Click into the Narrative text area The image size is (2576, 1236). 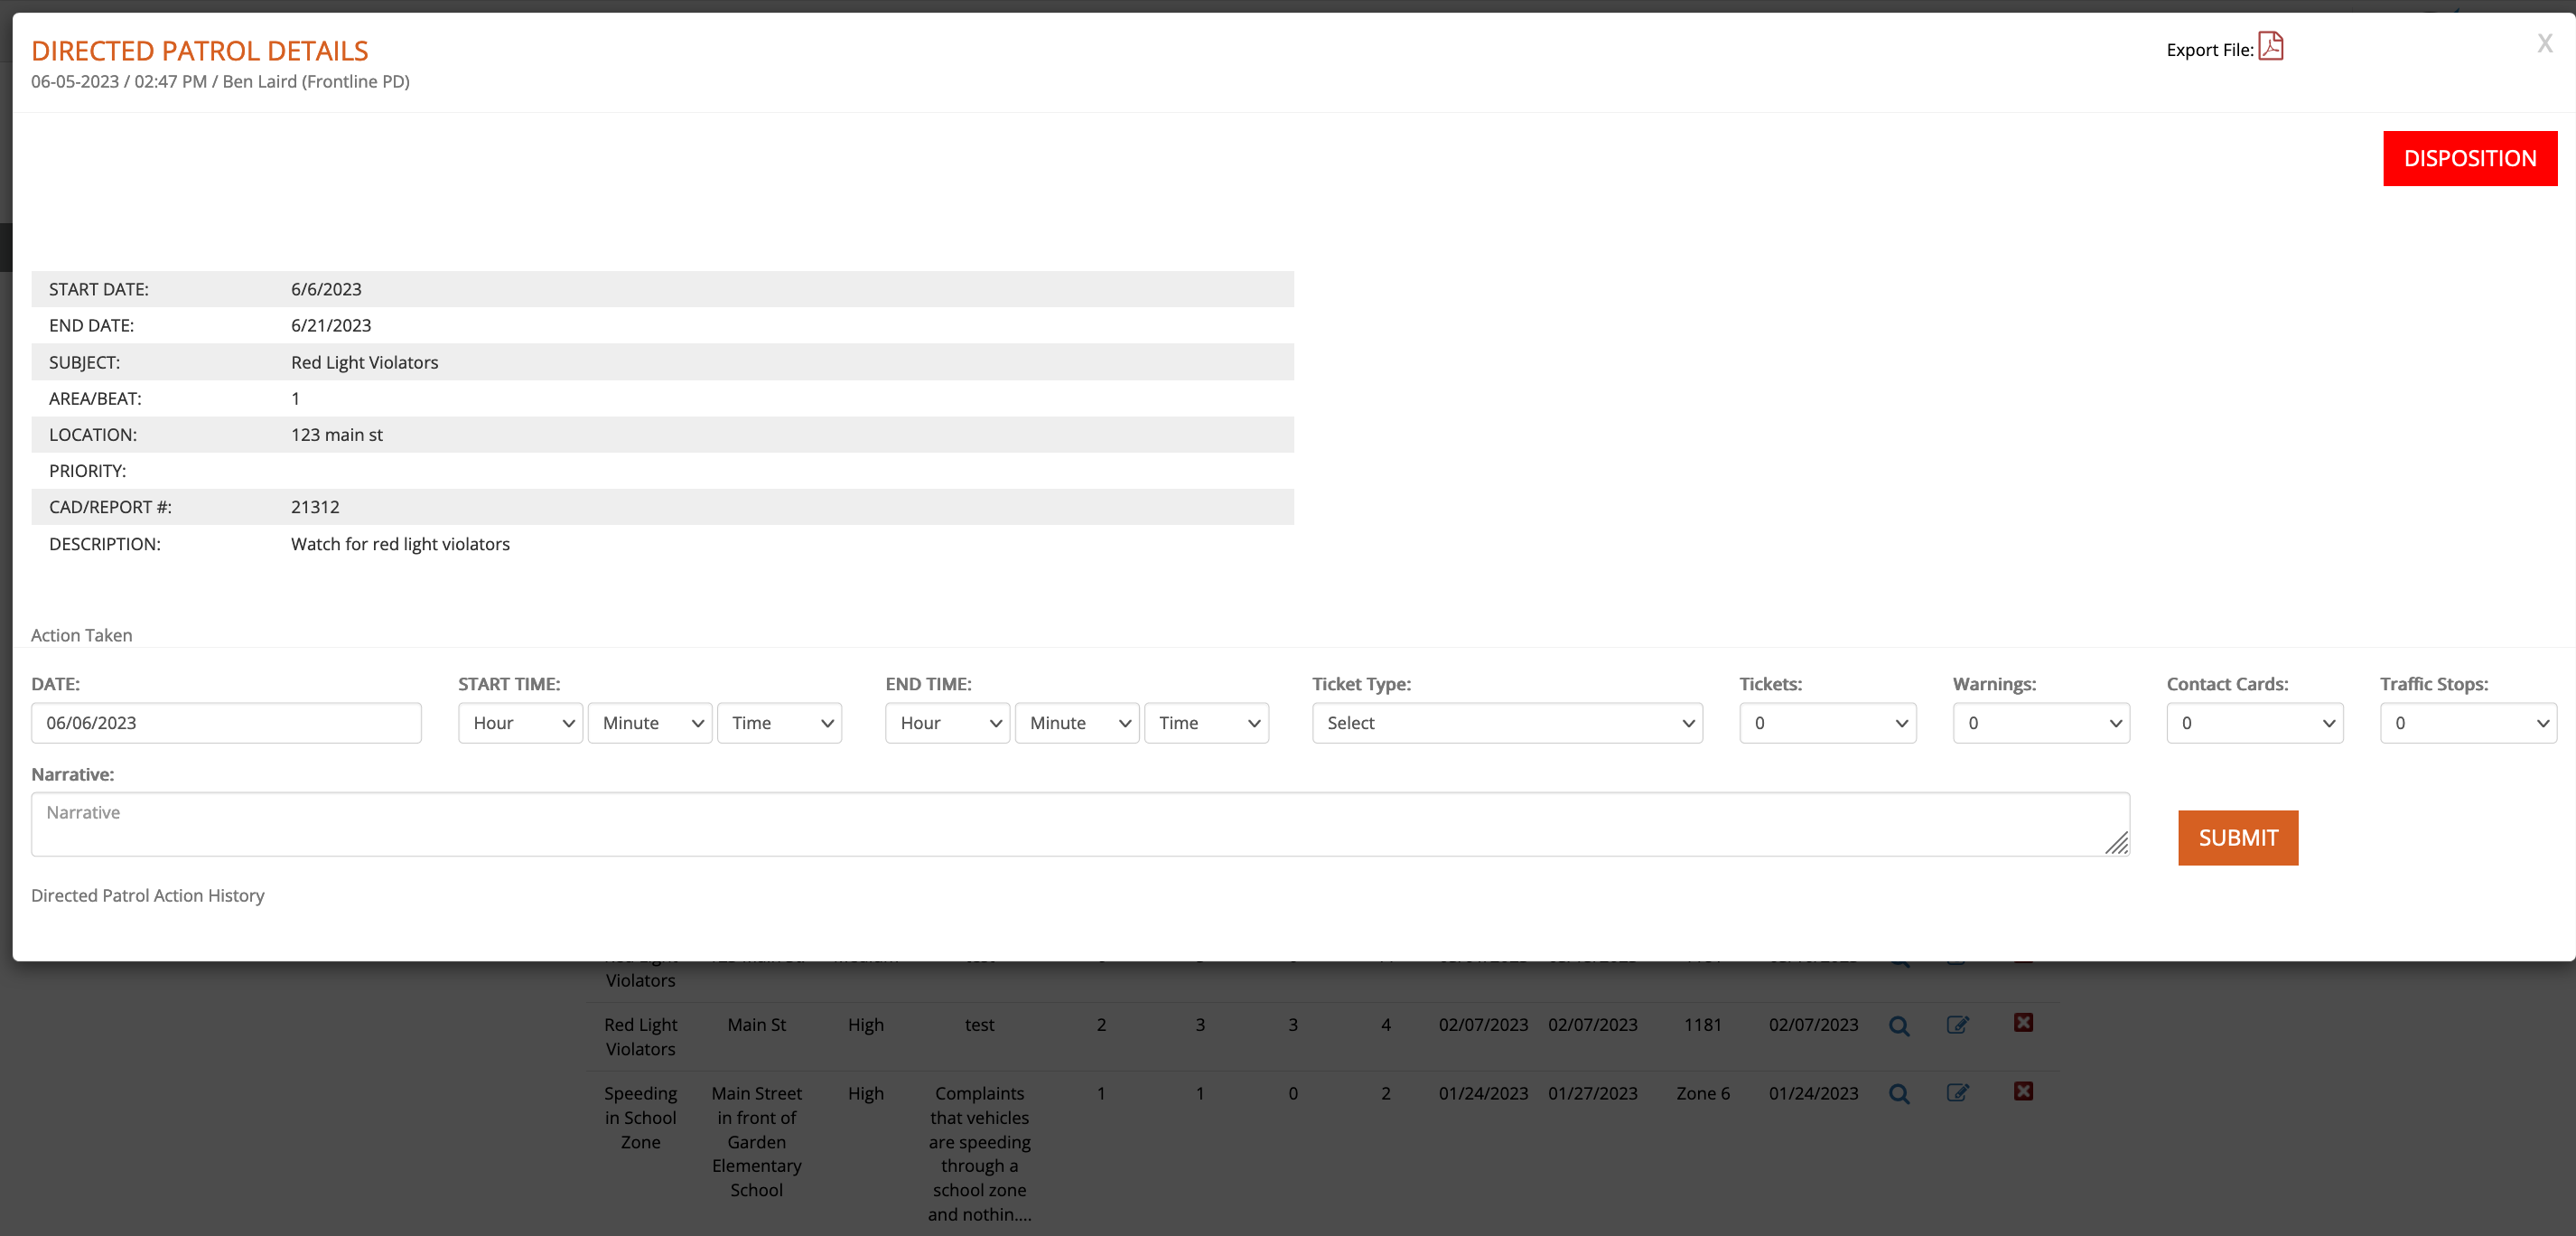pyautogui.click(x=1080, y=824)
